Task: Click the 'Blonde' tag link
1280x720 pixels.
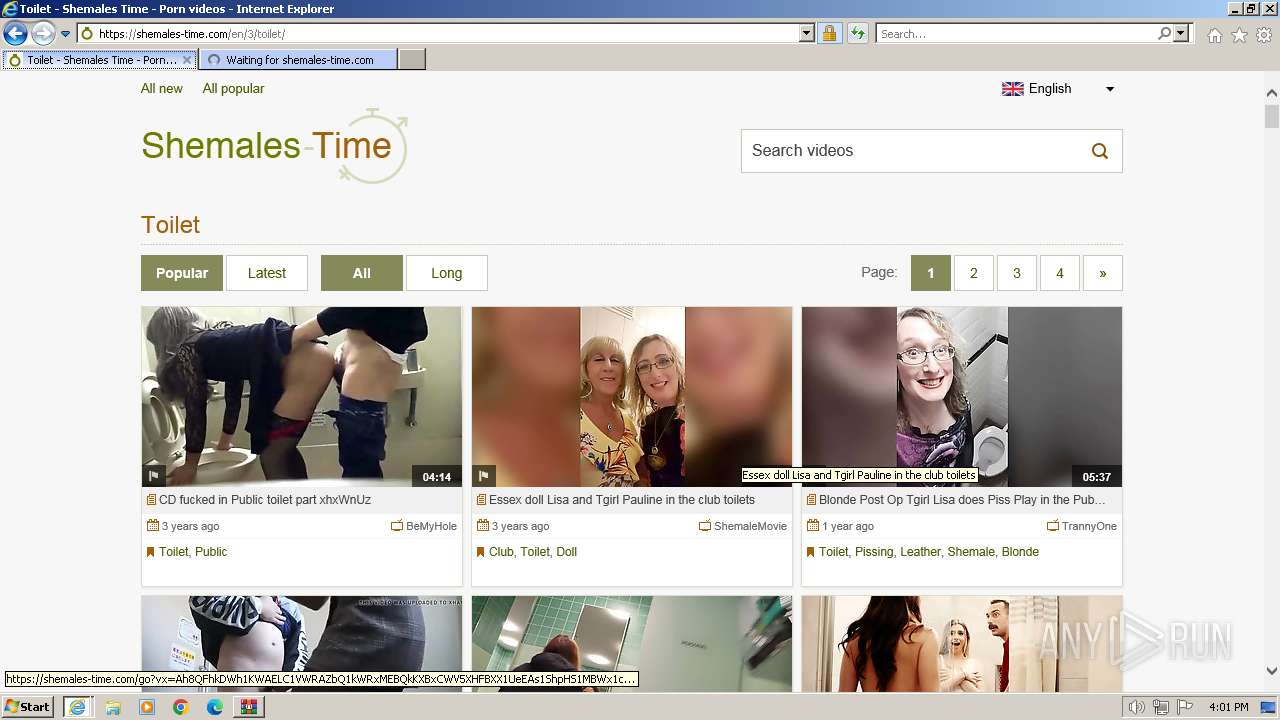Action: pos(1020,552)
